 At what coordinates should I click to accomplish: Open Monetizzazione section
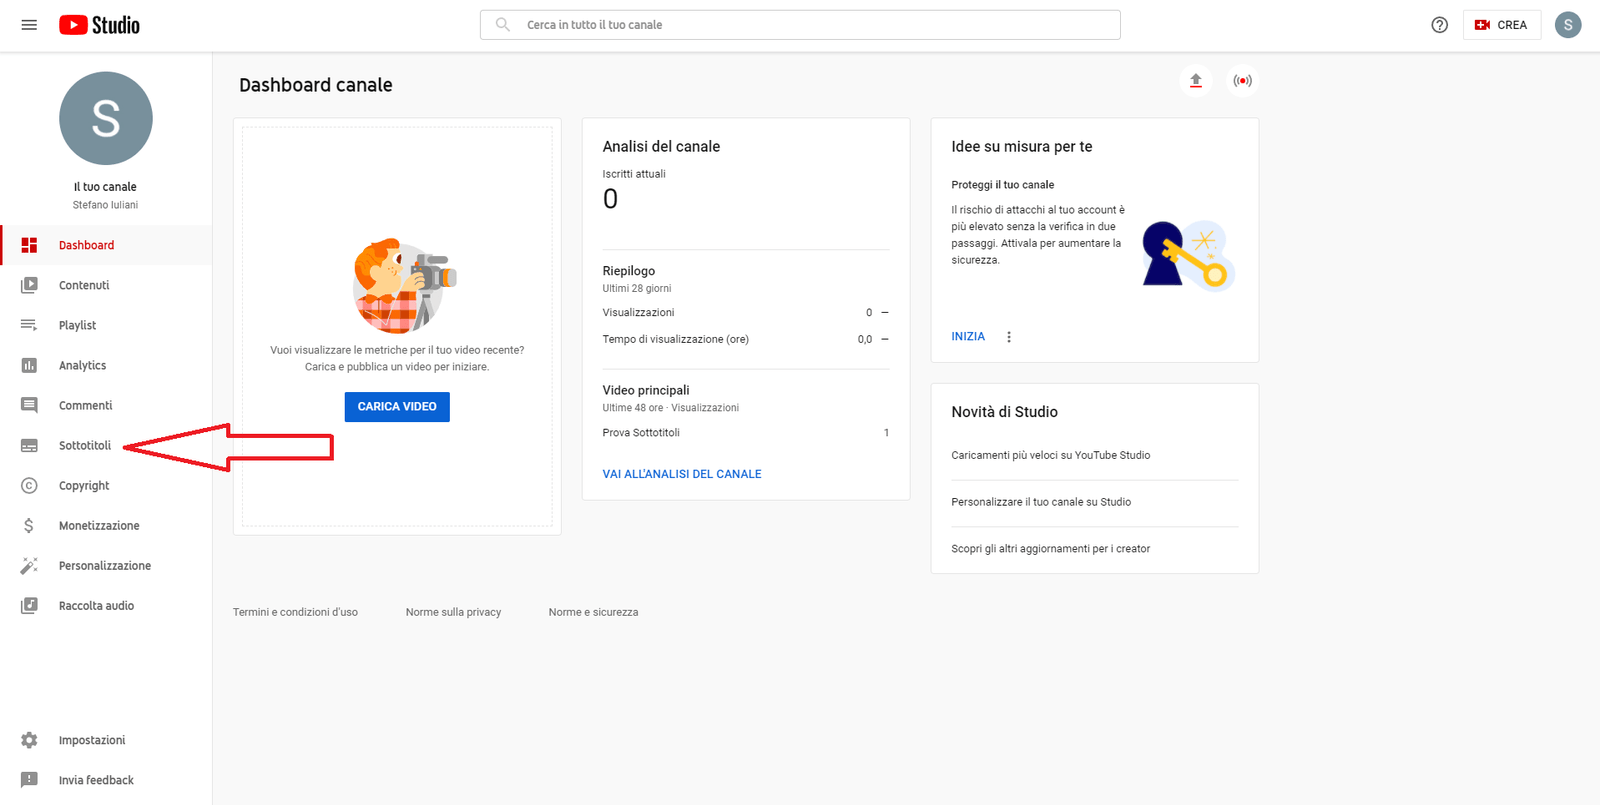[x=99, y=525]
